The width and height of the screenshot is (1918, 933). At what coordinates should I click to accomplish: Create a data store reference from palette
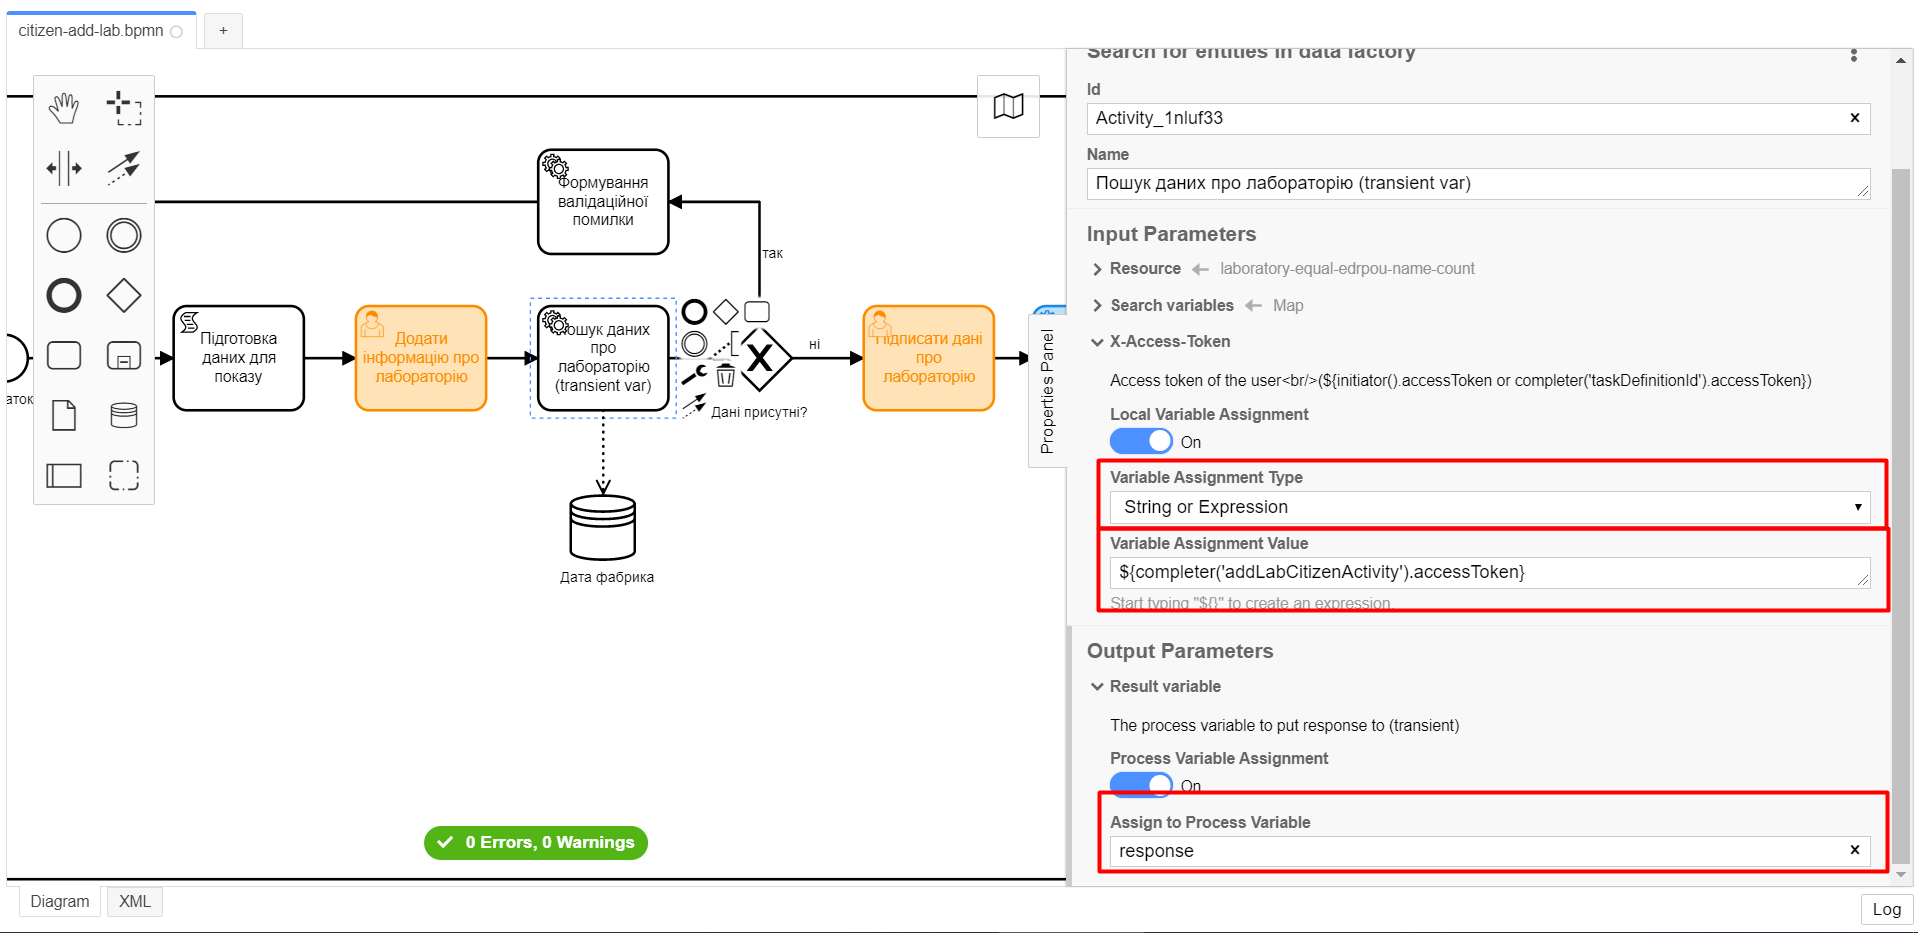point(124,415)
